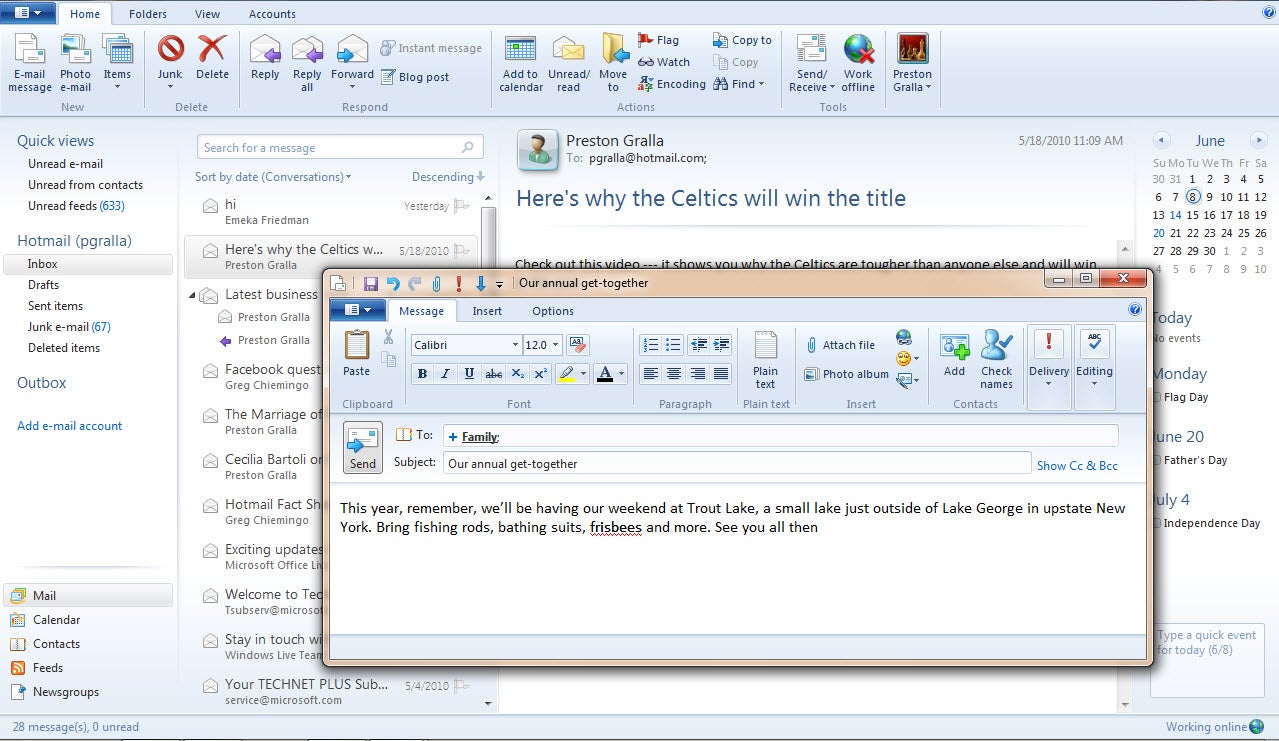The image size is (1279, 741).
Task: Paste clipboard into compose window
Action: click(x=356, y=353)
